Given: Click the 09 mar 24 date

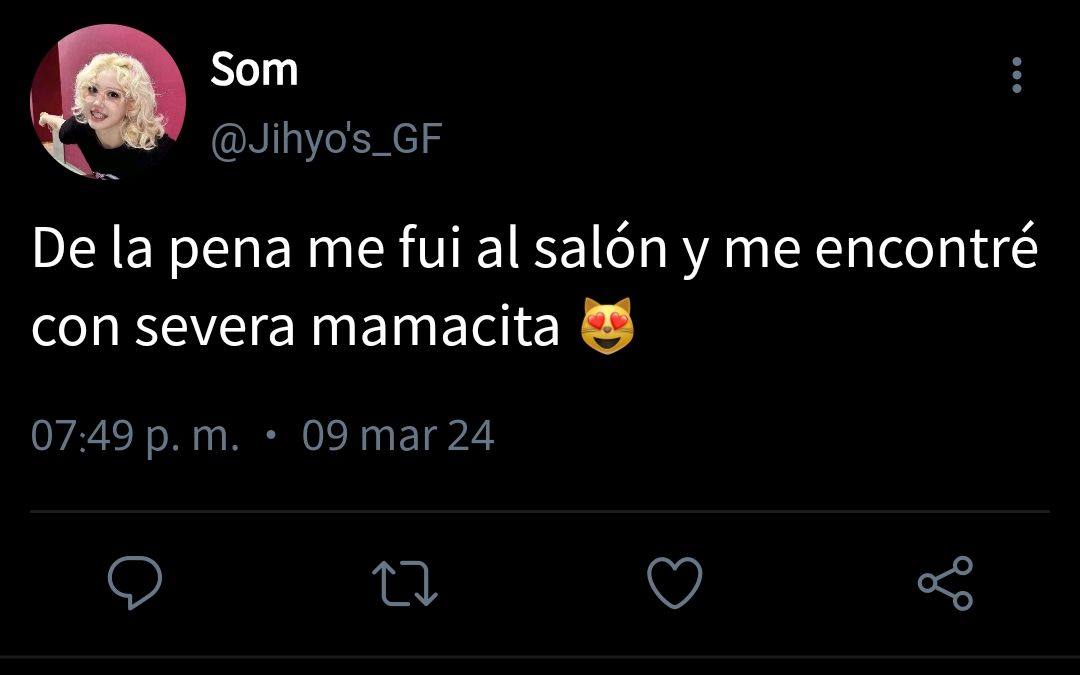Looking at the screenshot, I should pos(398,436).
